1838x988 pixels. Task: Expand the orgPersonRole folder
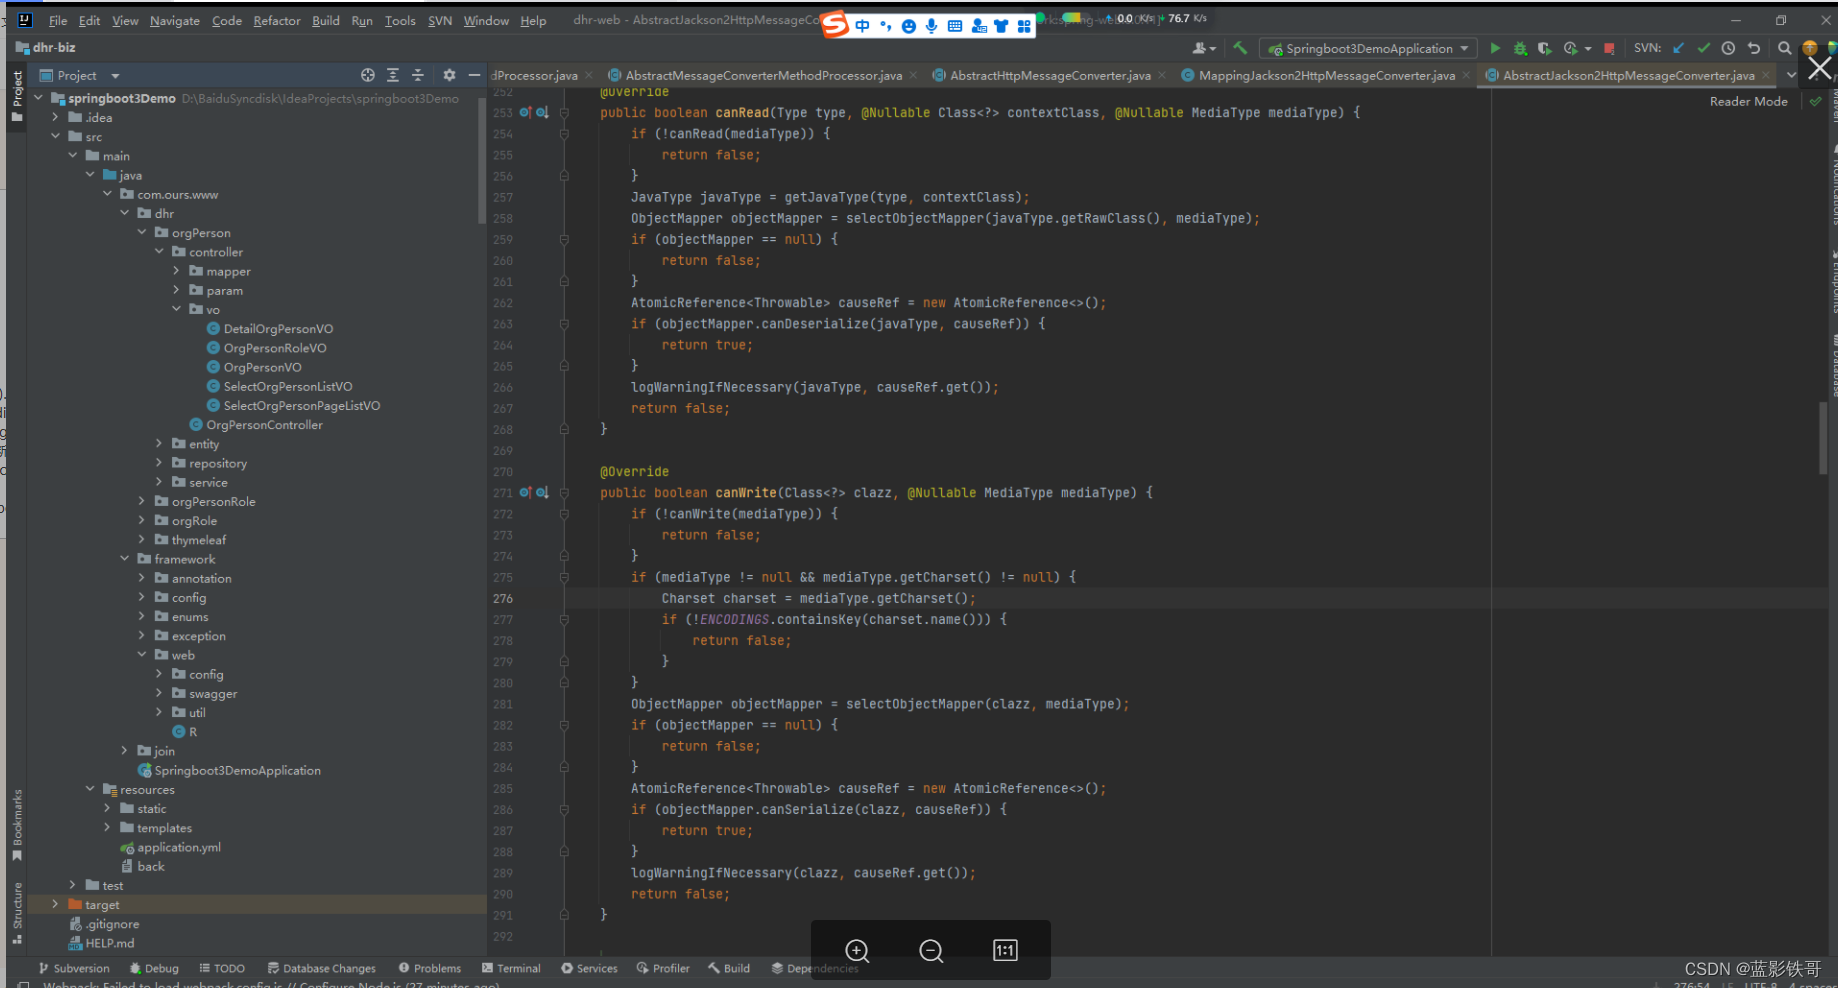(x=142, y=501)
